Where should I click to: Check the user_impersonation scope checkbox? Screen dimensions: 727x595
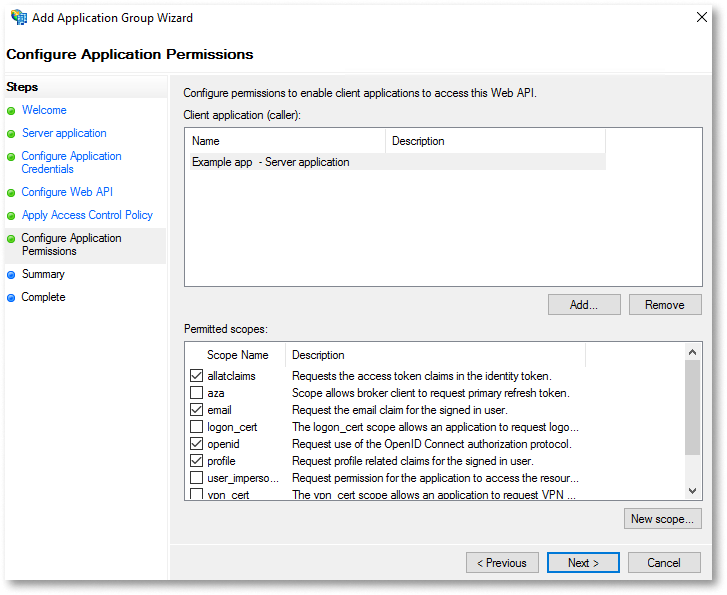[x=197, y=477]
